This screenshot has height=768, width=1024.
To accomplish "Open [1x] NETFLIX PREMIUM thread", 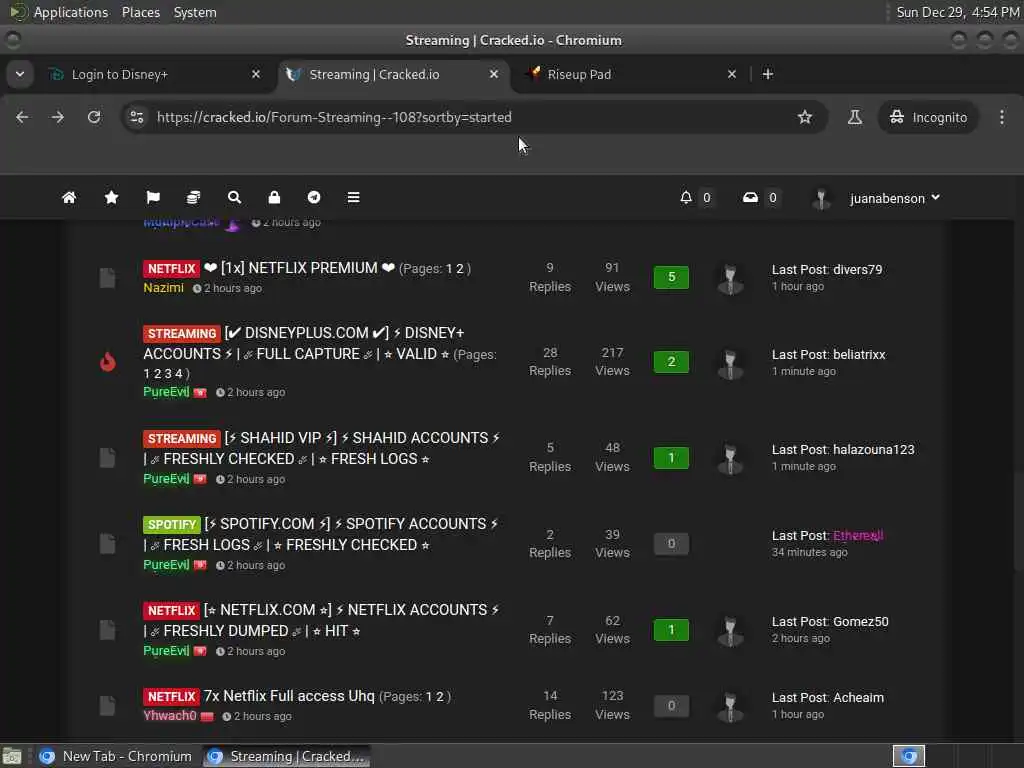I will tap(300, 268).
